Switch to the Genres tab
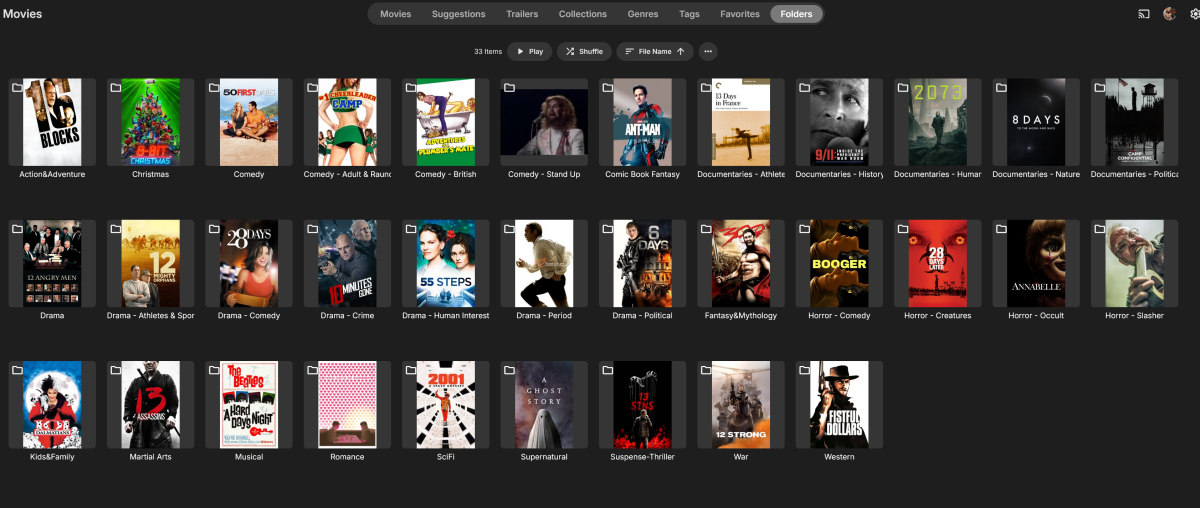Image resolution: width=1200 pixels, height=508 pixels. click(x=643, y=14)
